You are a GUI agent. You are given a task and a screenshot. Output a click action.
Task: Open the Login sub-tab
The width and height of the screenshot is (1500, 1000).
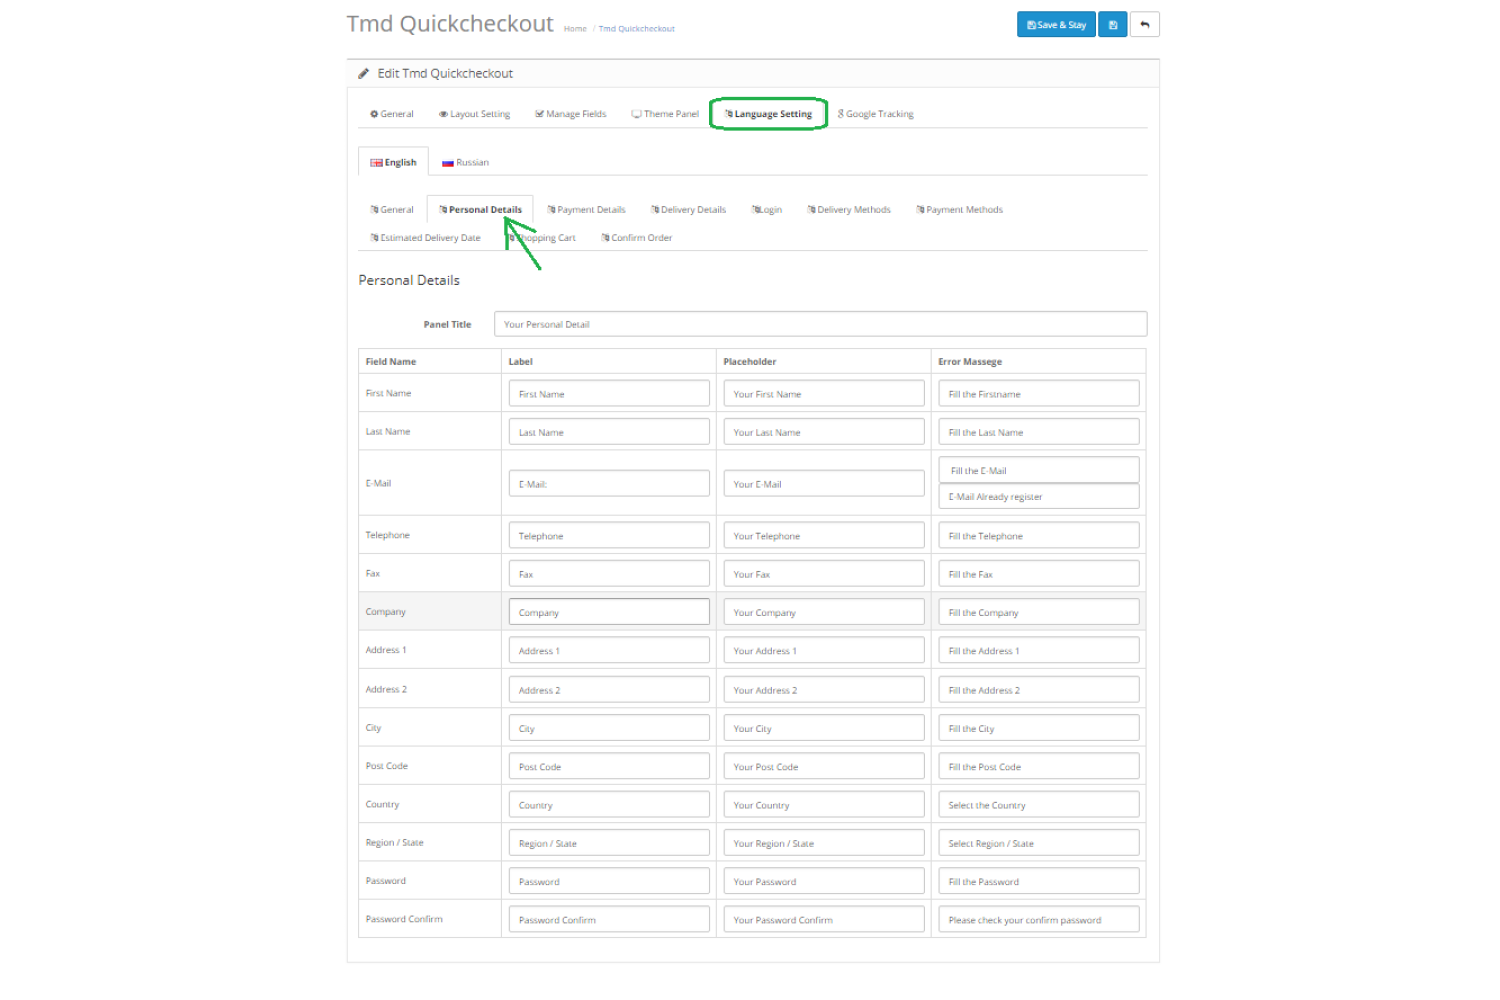tap(767, 210)
